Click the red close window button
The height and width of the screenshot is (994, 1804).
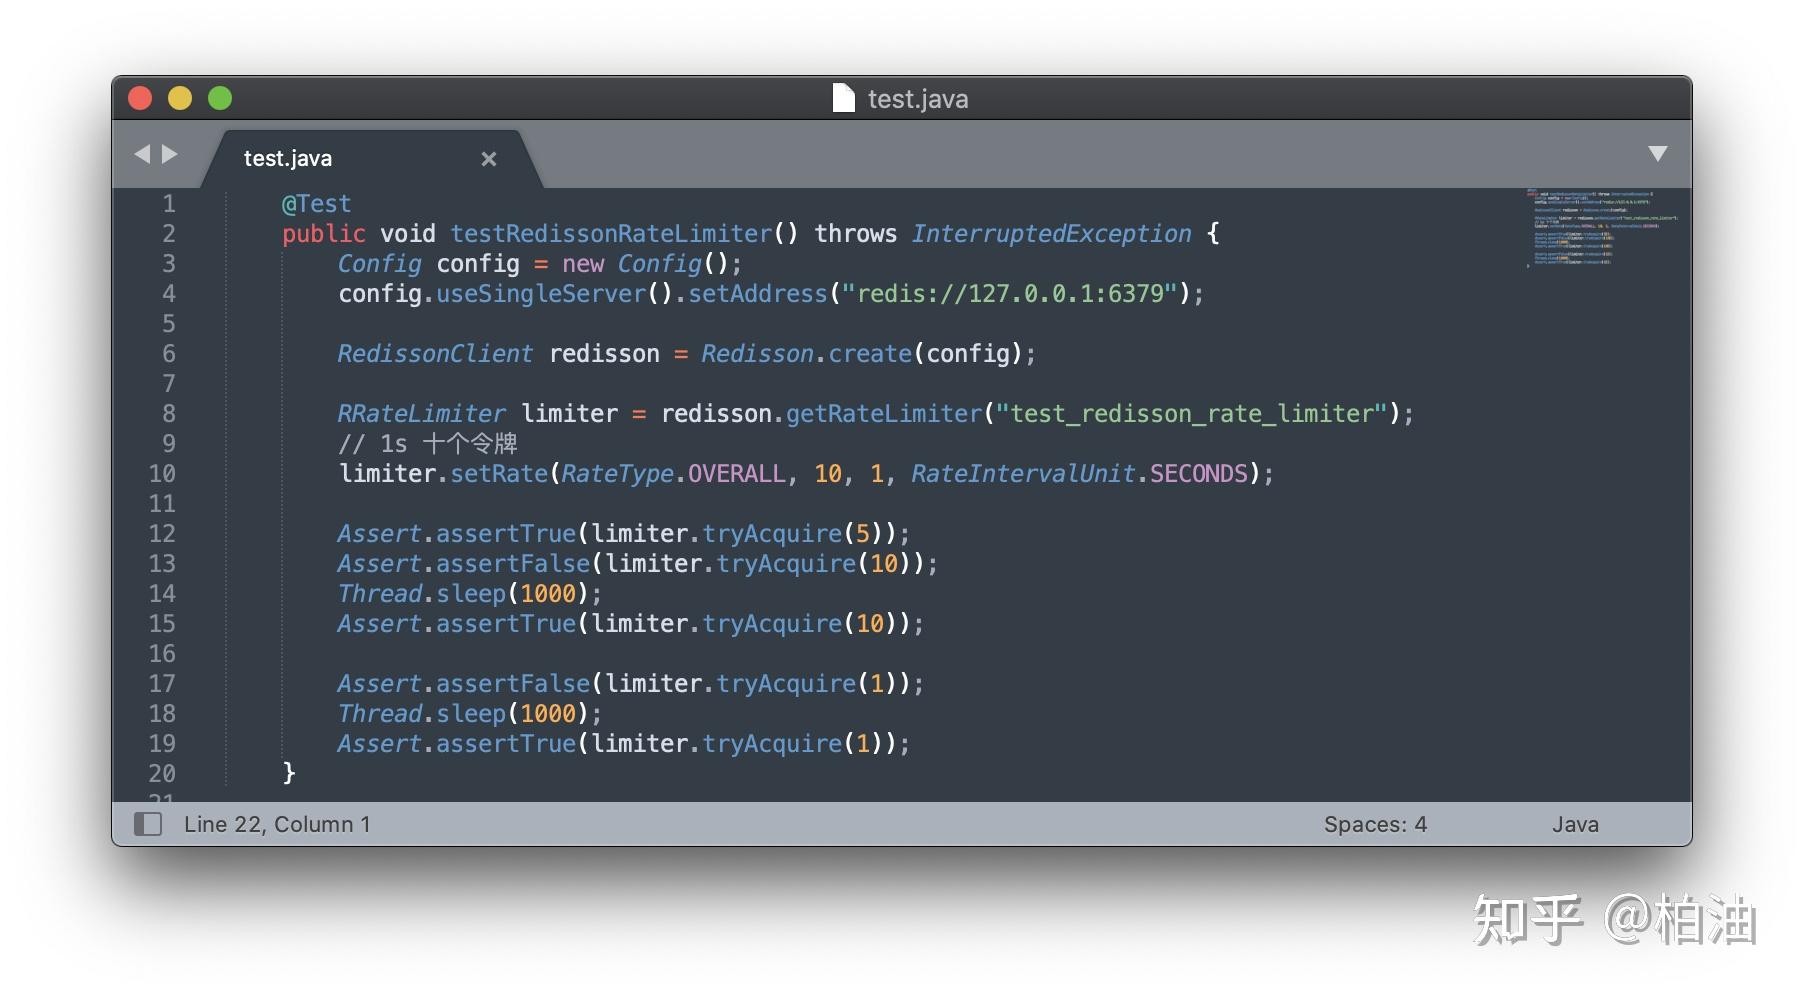[140, 98]
